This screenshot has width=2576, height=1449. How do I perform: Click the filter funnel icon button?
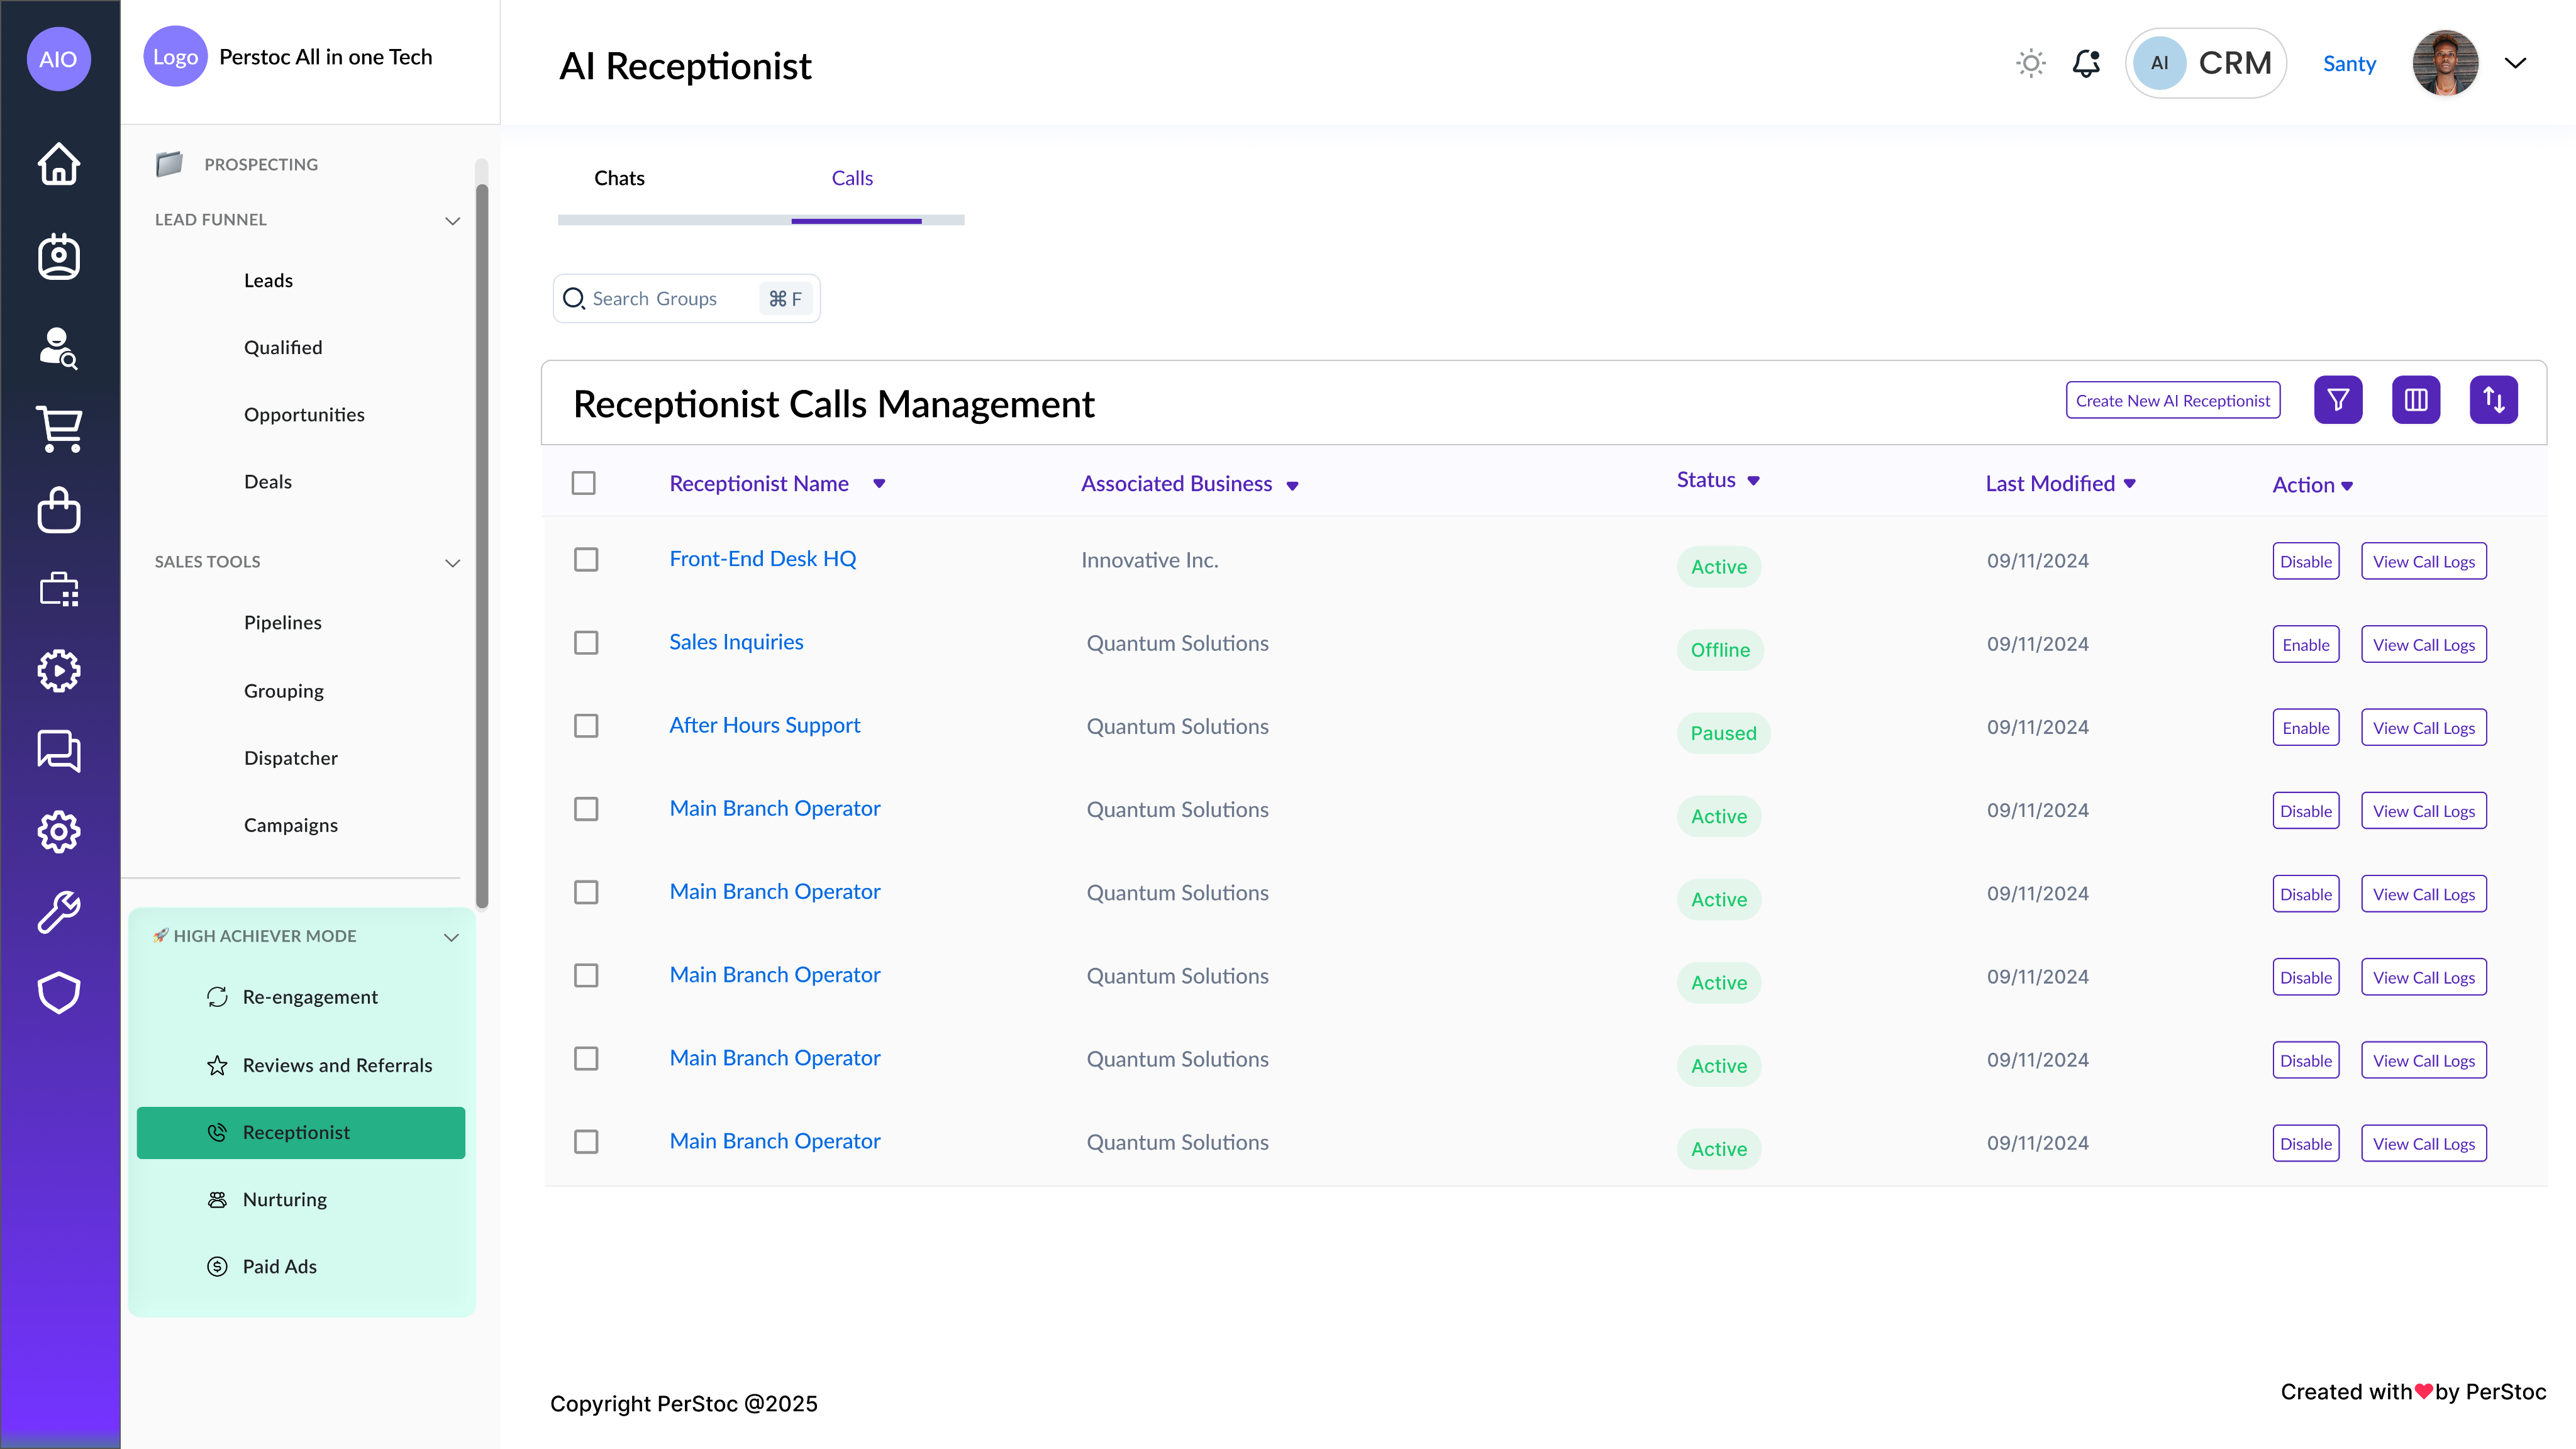click(2337, 400)
